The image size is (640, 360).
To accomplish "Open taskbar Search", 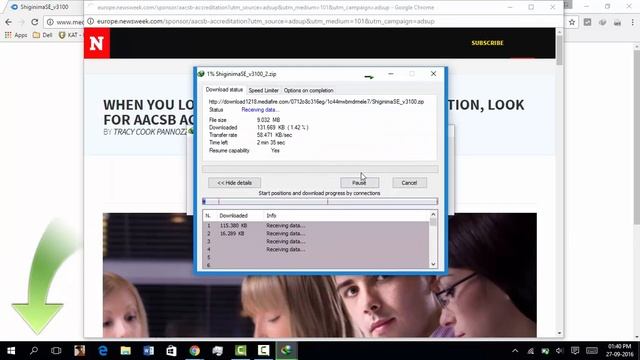I will [x=34, y=350].
